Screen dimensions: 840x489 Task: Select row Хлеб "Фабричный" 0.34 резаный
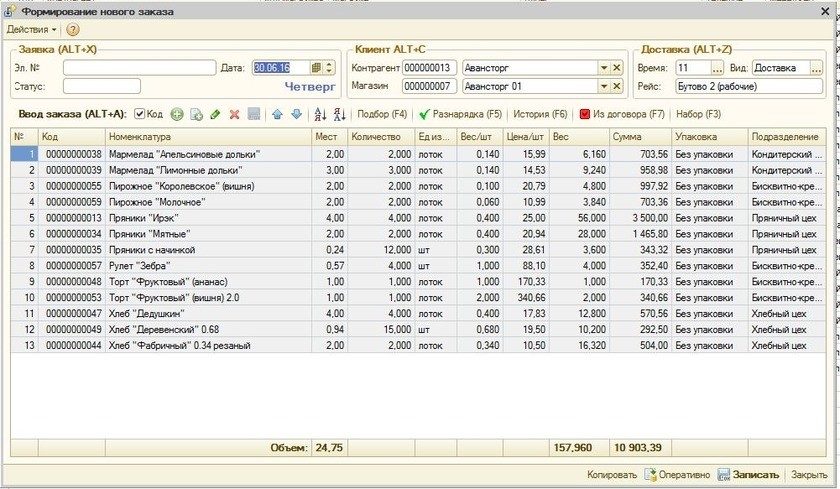click(x=418, y=345)
